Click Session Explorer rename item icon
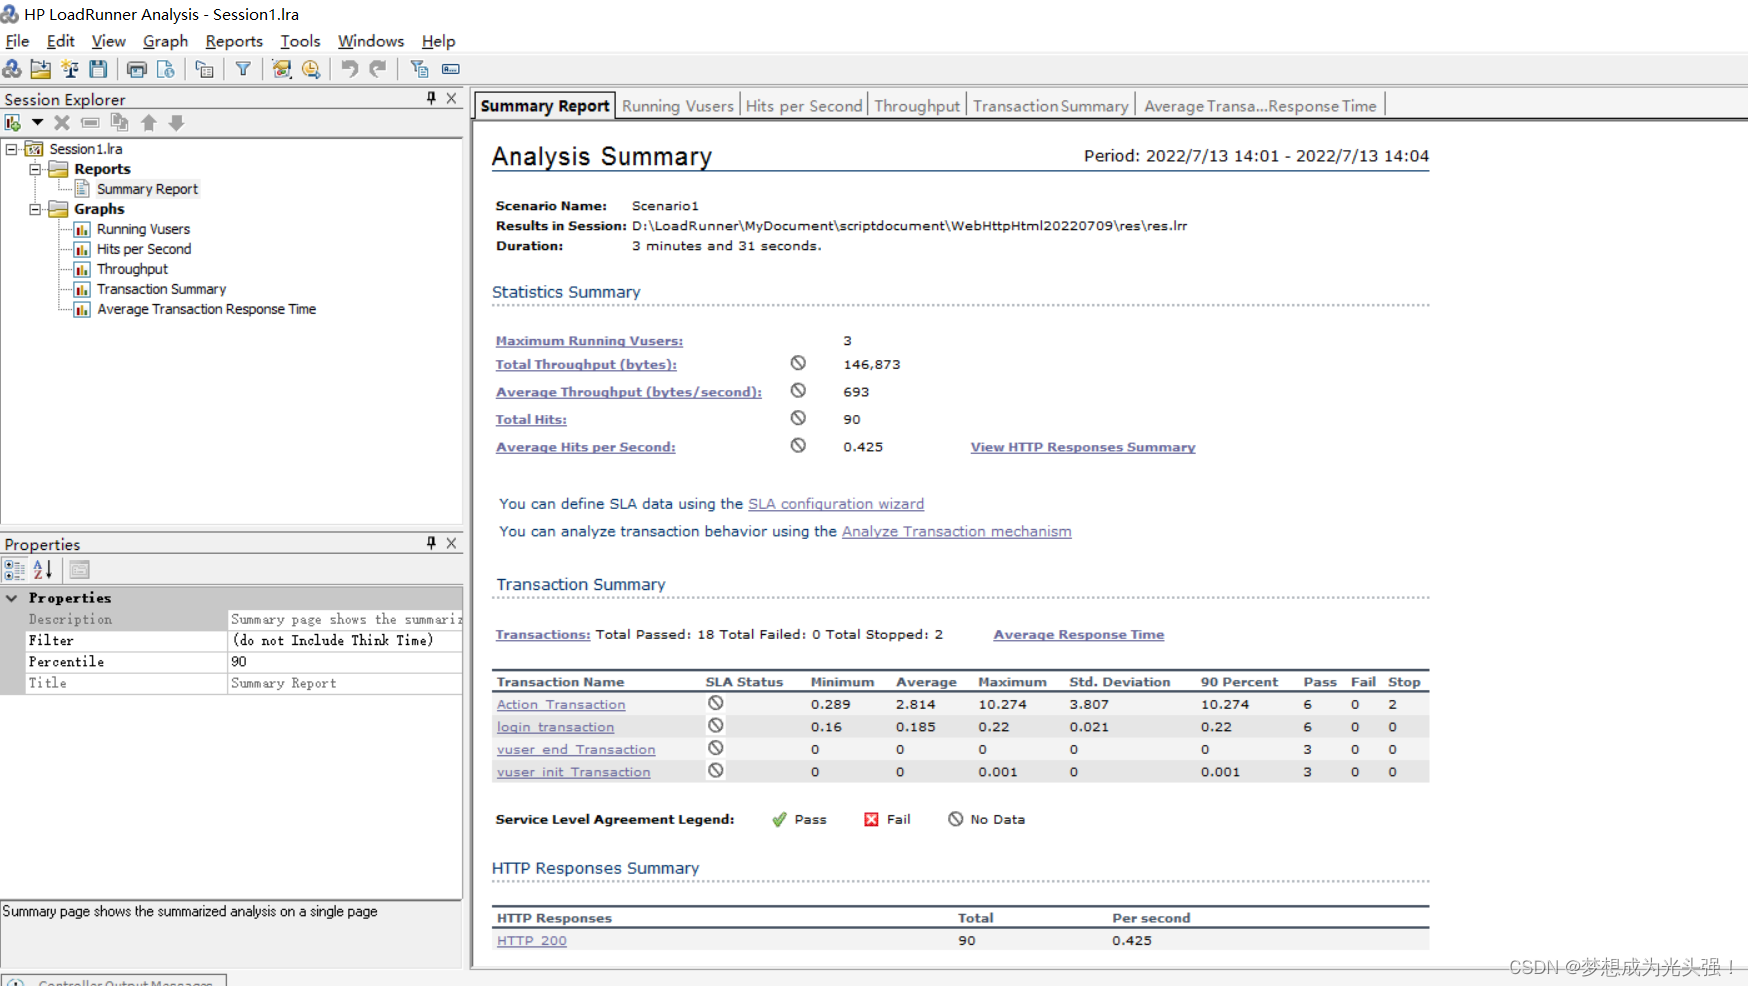 click(x=90, y=123)
